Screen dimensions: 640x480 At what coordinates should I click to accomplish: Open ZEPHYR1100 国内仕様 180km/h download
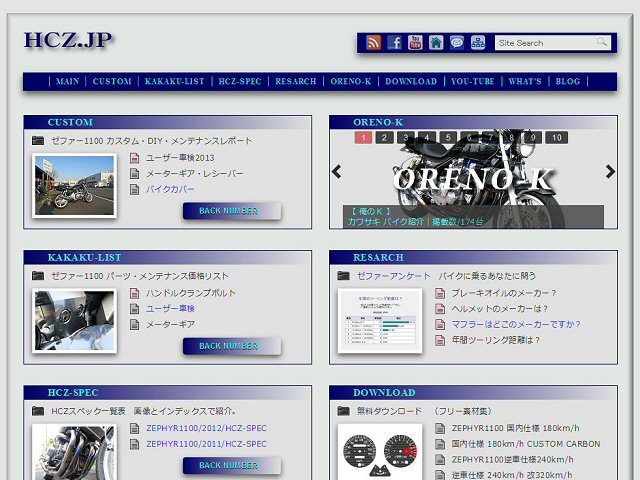pos(516,428)
